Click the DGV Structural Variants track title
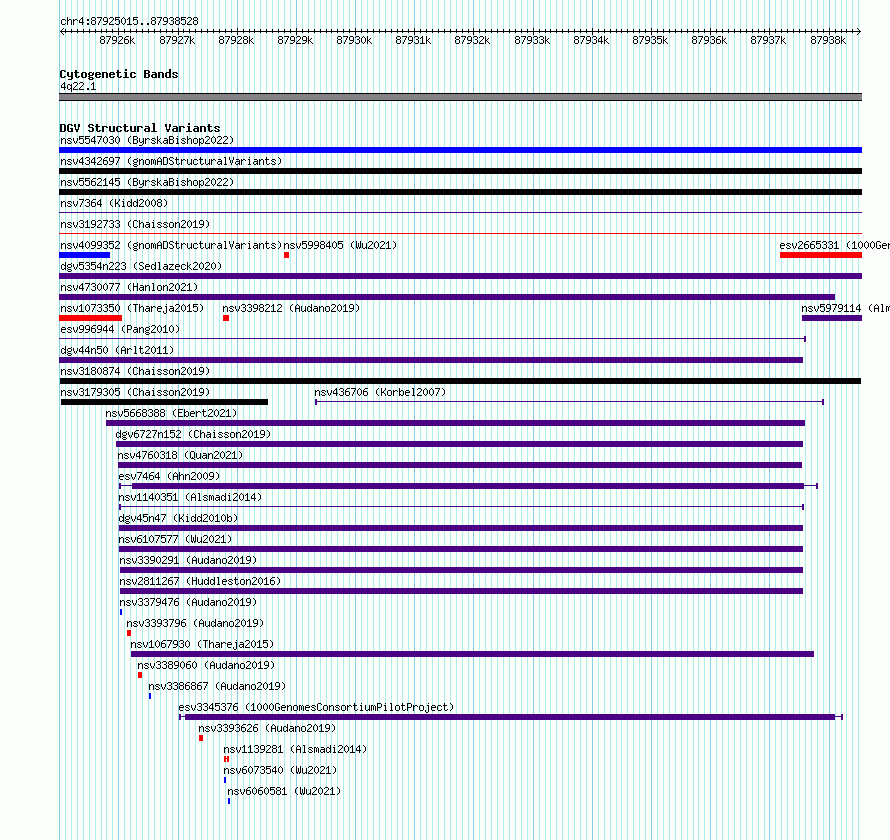 coord(140,128)
